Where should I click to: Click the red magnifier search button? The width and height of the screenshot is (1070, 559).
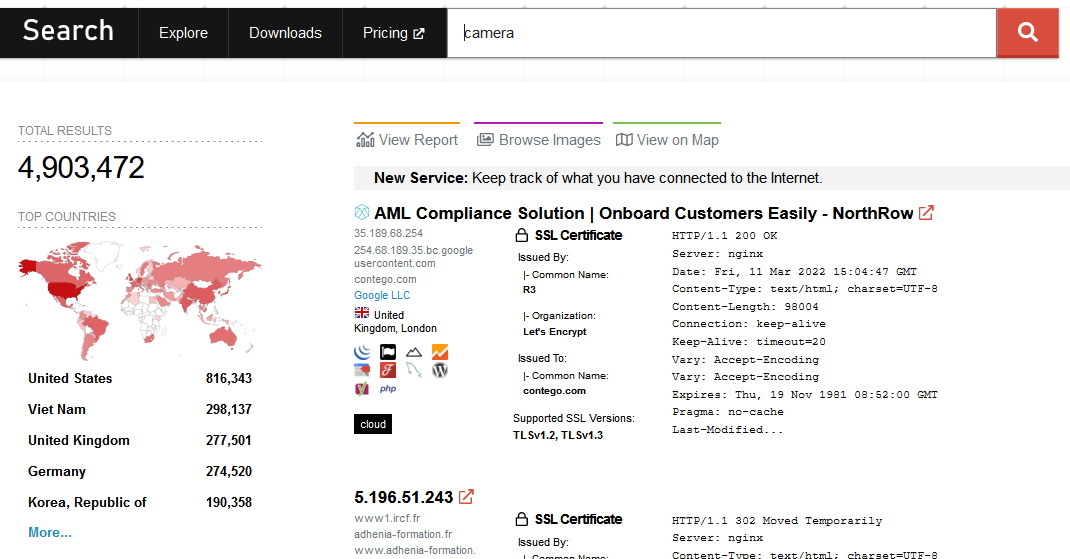[1027, 33]
